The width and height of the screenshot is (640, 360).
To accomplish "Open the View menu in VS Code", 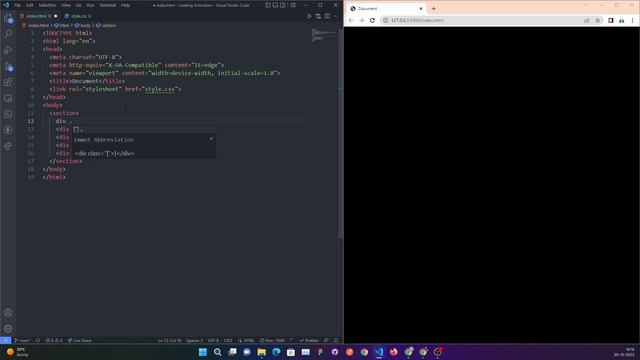I will (x=66, y=5).
